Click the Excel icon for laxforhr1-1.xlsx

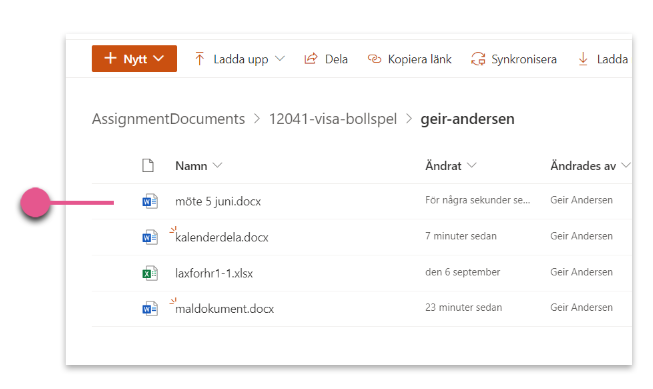click(150, 273)
